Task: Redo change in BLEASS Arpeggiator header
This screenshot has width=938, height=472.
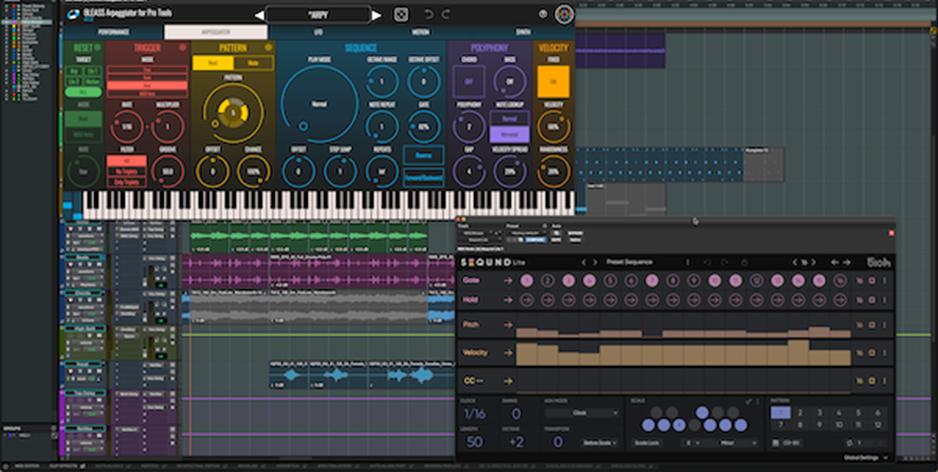Action: click(x=446, y=14)
